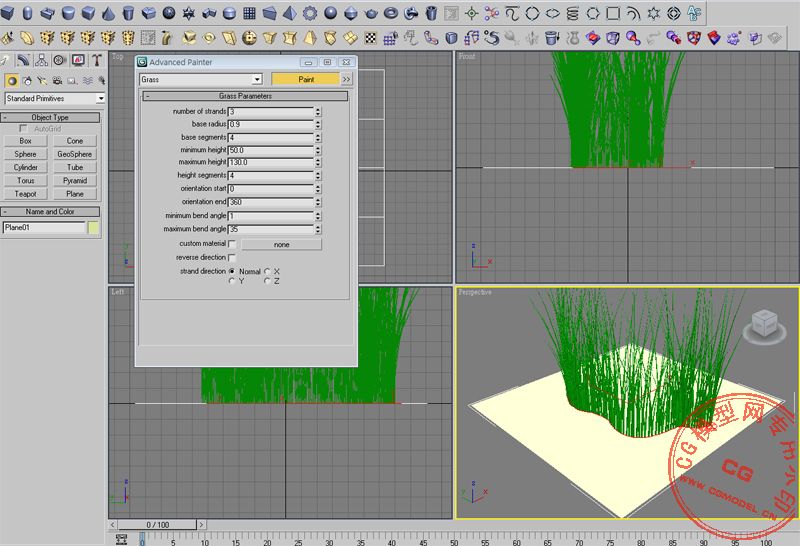800x546 pixels.
Task: Click the Teapot shelf icon
Action: [371, 13]
